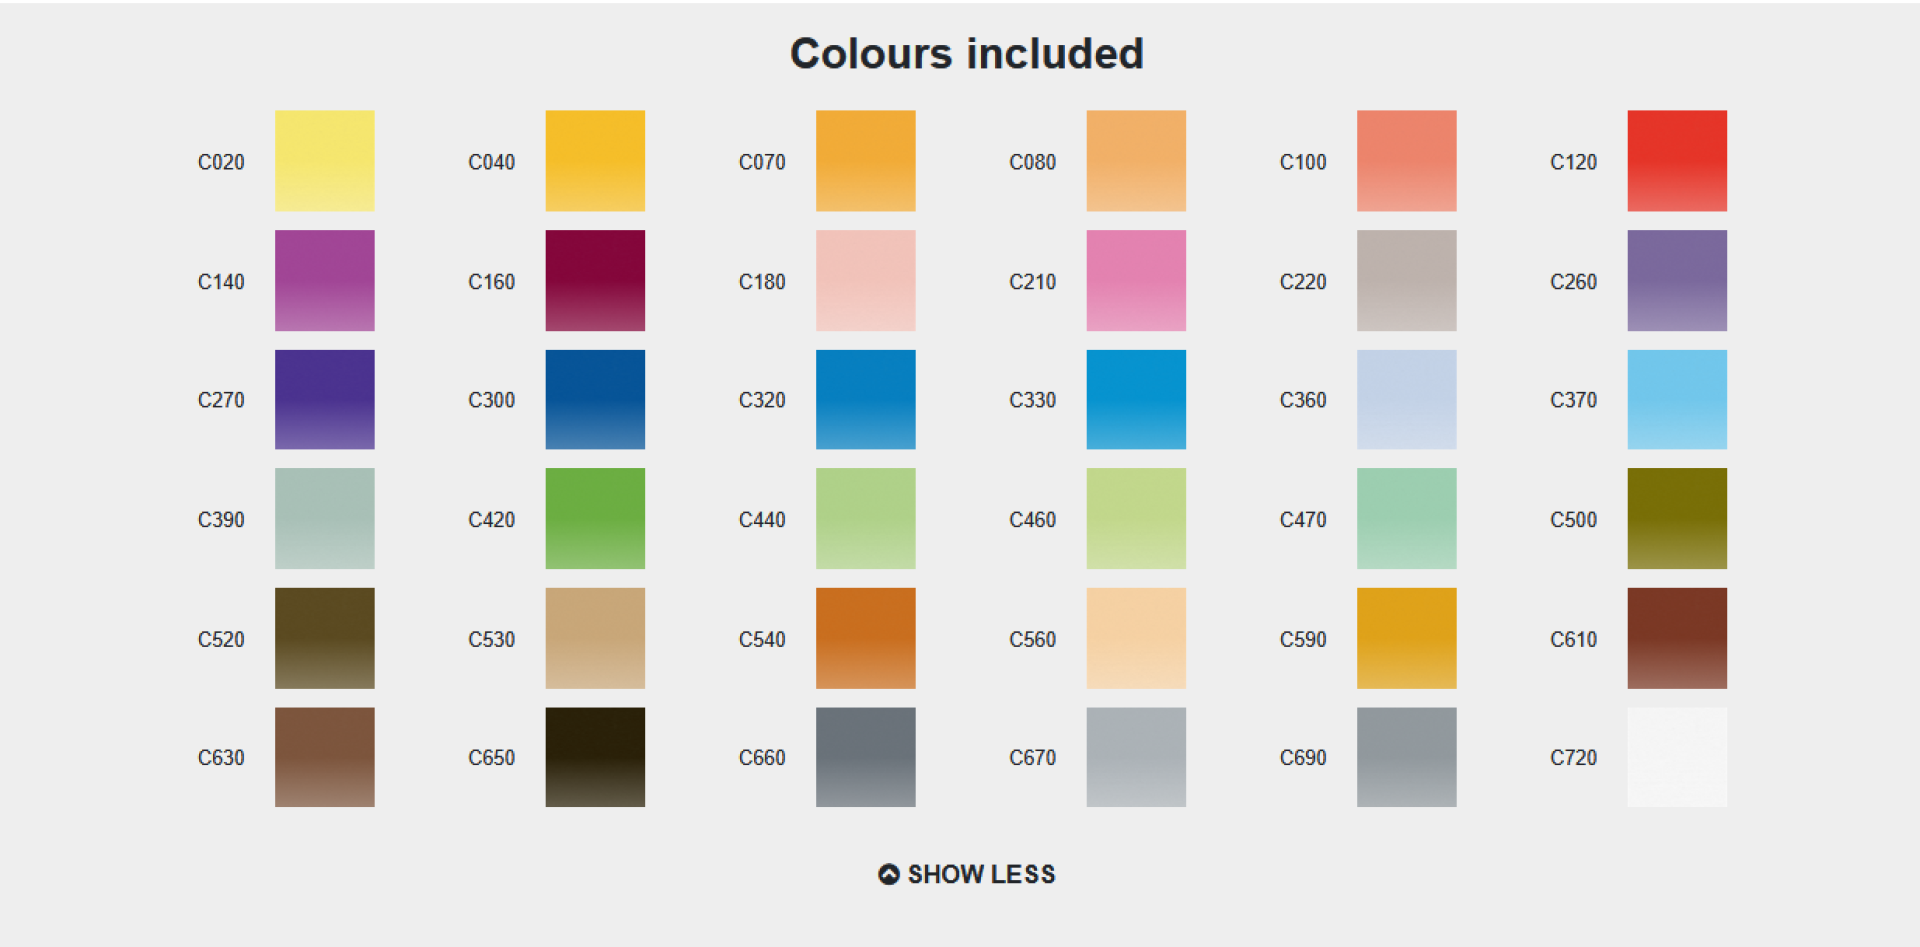This screenshot has height=947, width=1920.
Task: Click the Colours included heading
Action: (x=966, y=54)
